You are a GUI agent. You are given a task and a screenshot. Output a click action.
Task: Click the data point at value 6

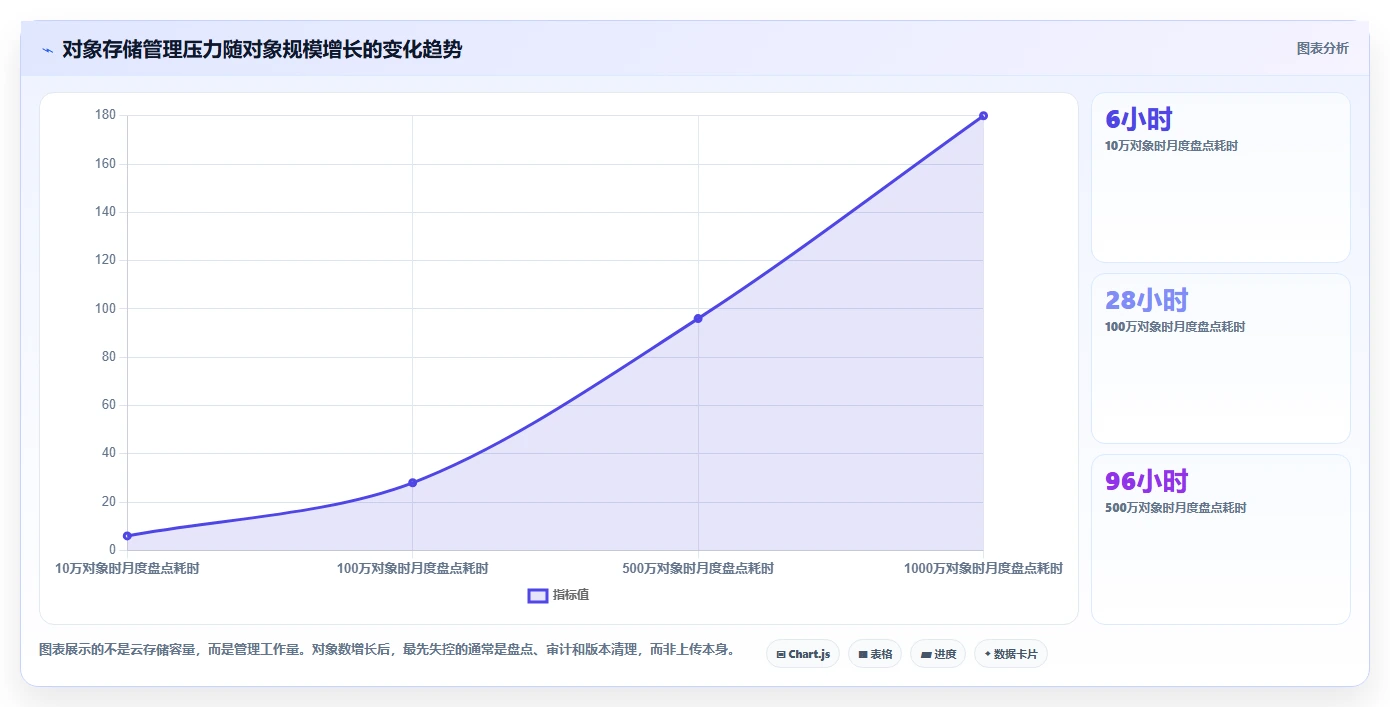[x=127, y=536]
